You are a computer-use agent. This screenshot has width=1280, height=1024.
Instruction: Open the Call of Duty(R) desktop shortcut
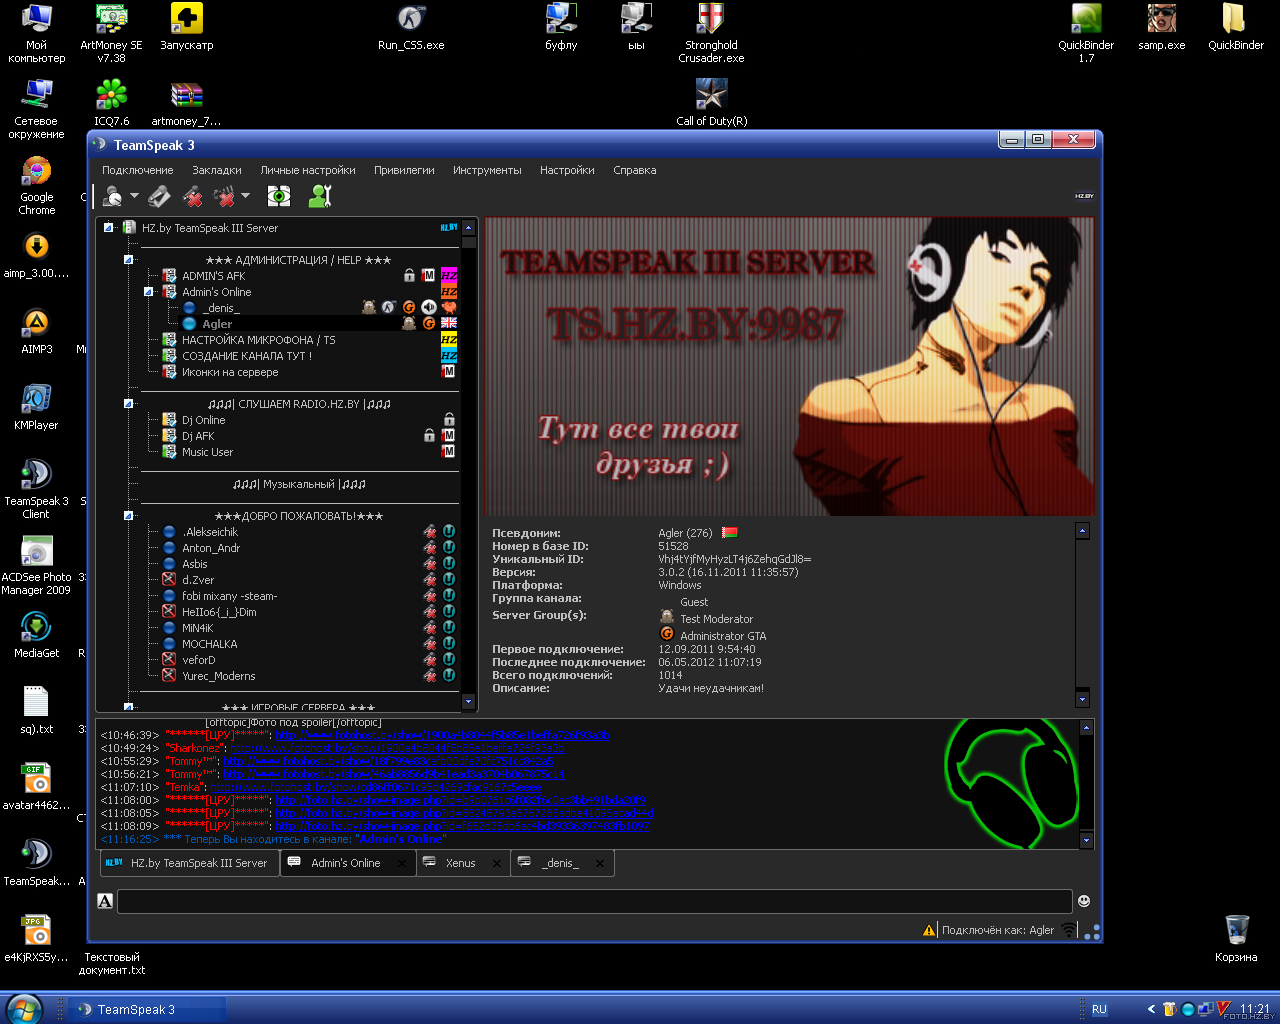[711, 103]
